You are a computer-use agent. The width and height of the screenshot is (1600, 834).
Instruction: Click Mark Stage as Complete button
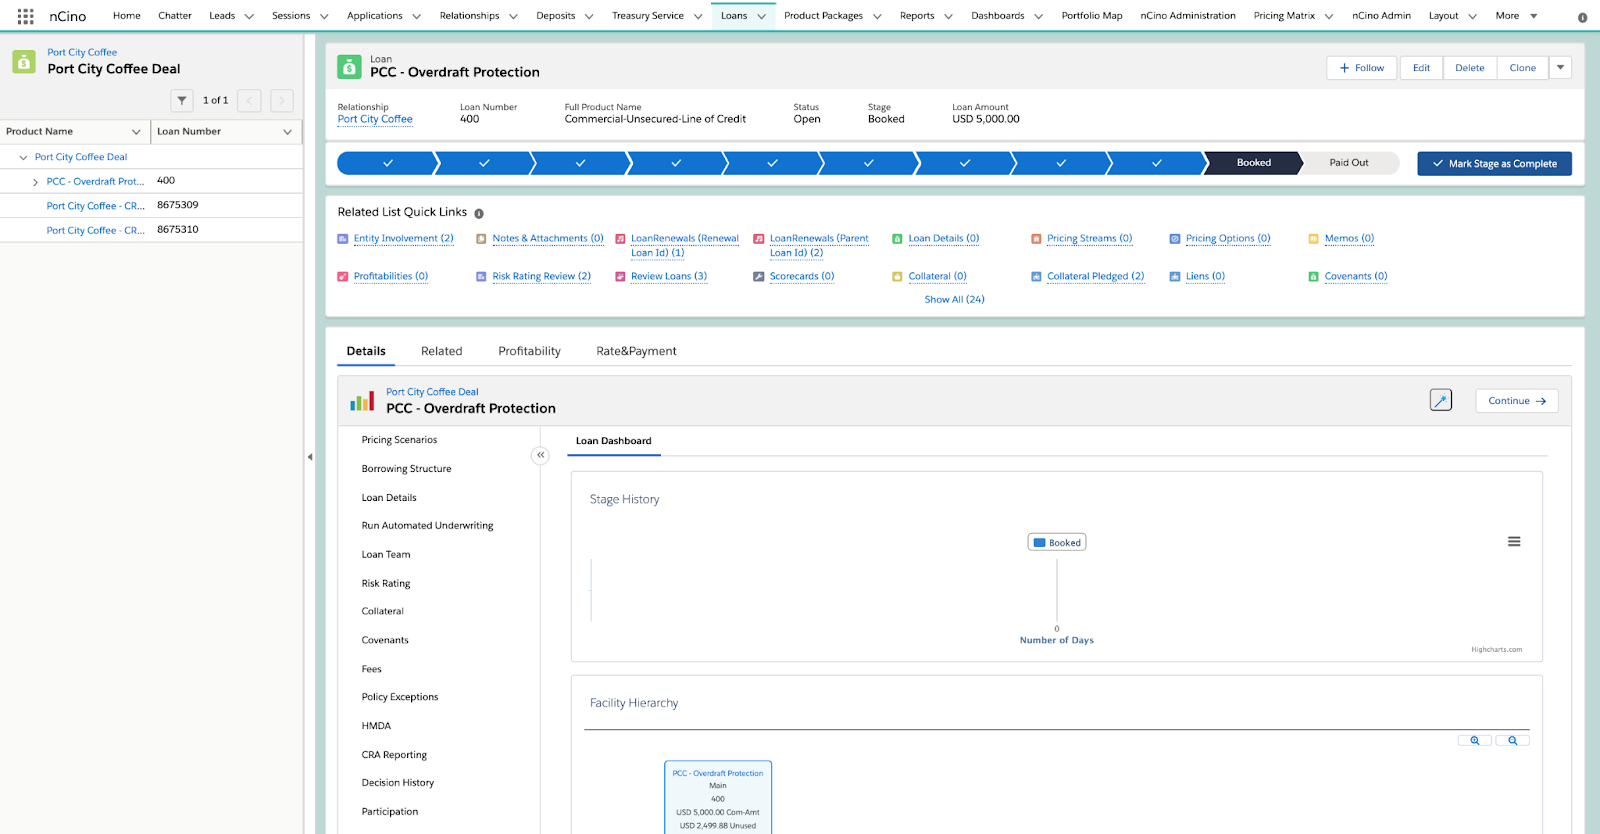[x=1494, y=164]
